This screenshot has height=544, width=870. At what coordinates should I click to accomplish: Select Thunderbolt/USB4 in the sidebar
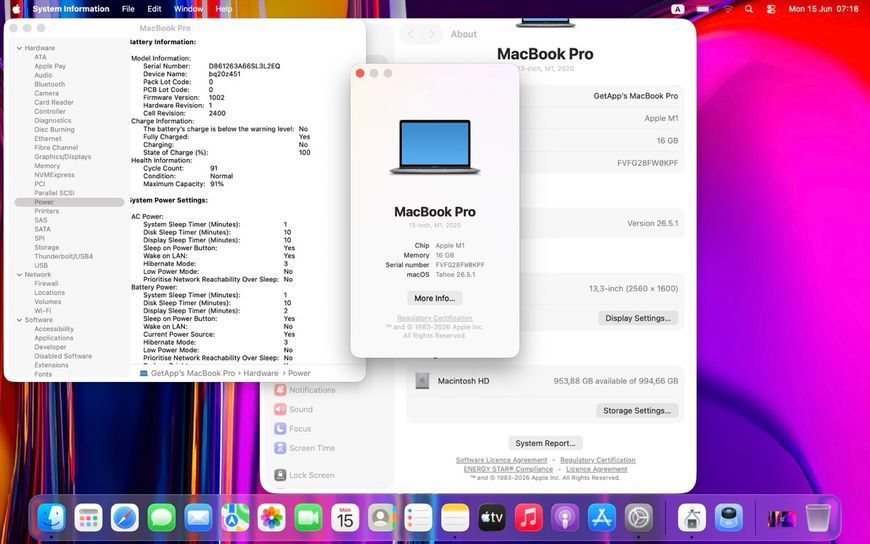[x=64, y=256]
